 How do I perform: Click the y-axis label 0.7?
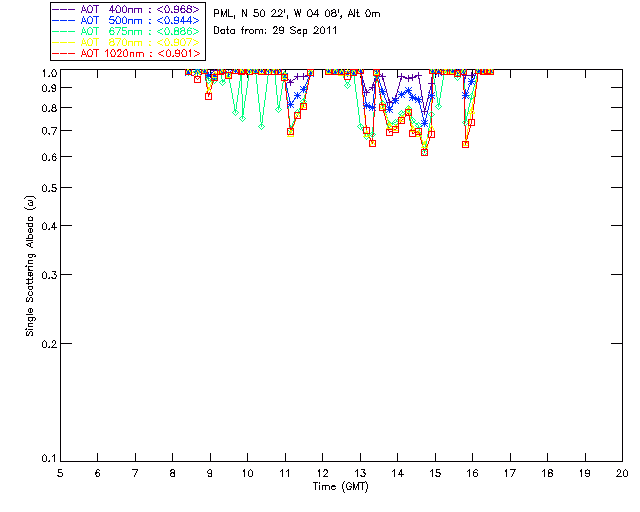(49, 131)
